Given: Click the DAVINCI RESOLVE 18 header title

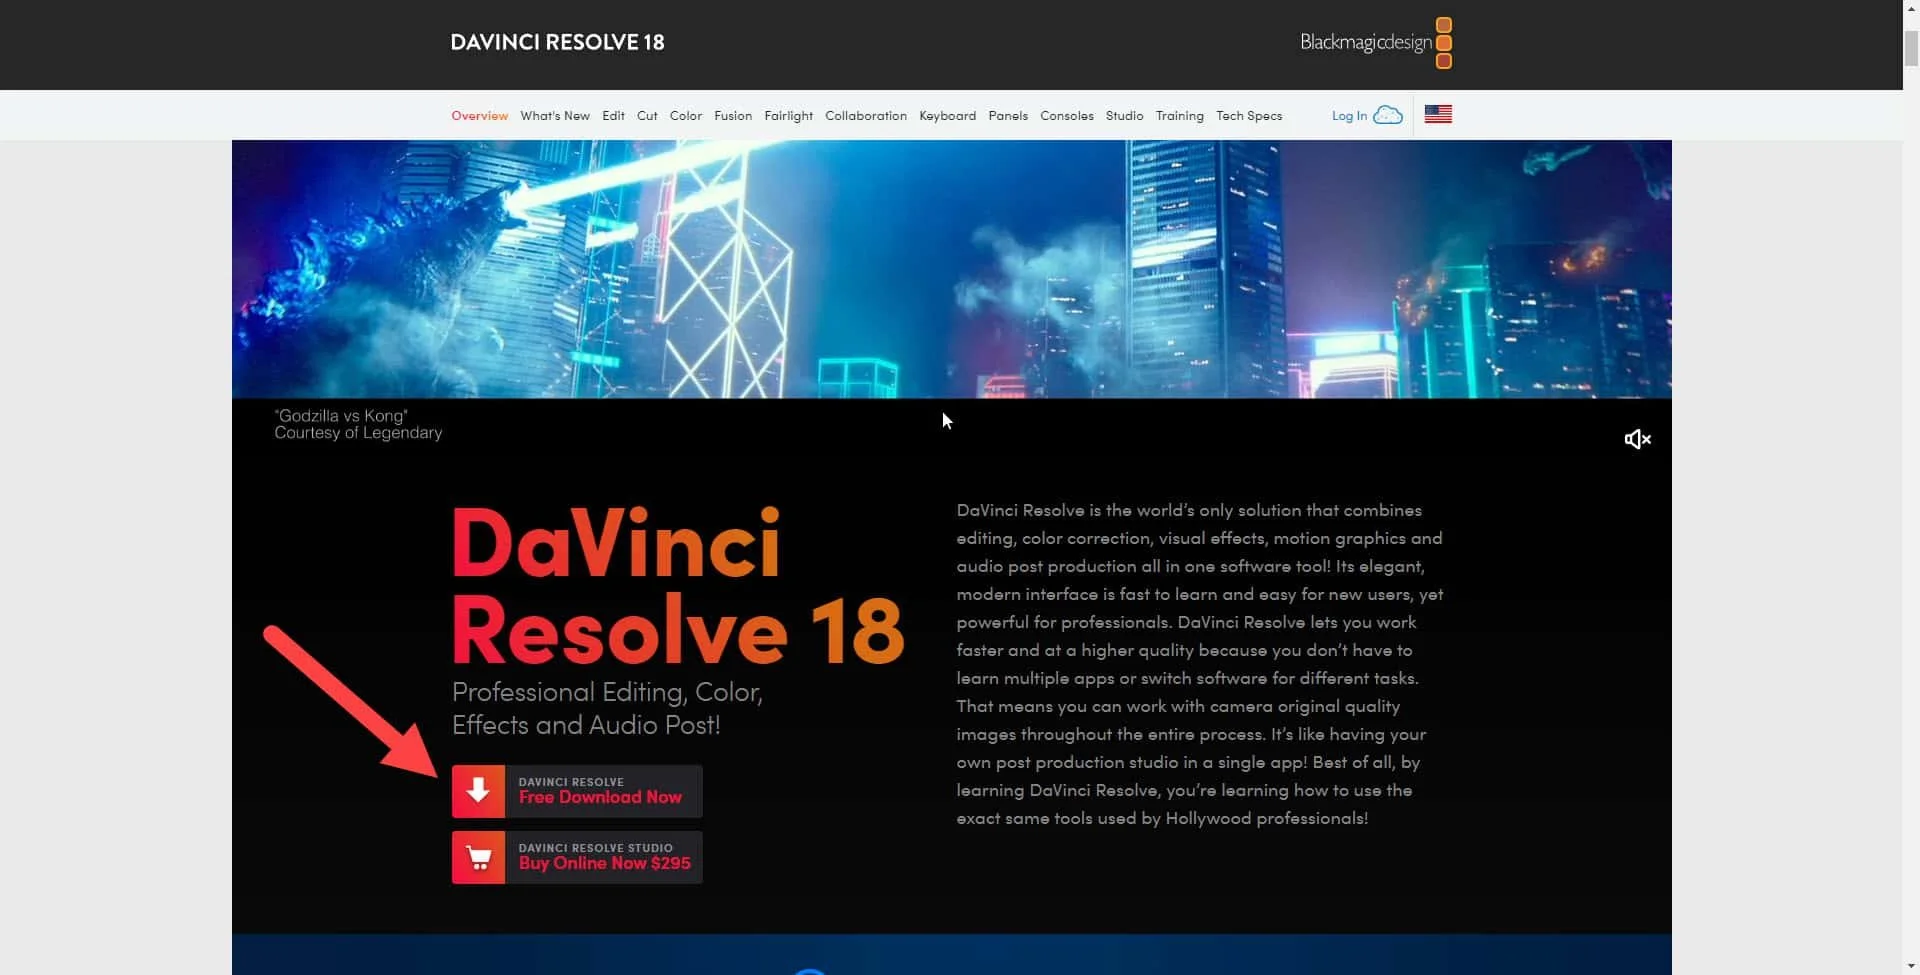Looking at the screenshot, I should [x=557, y=42].
